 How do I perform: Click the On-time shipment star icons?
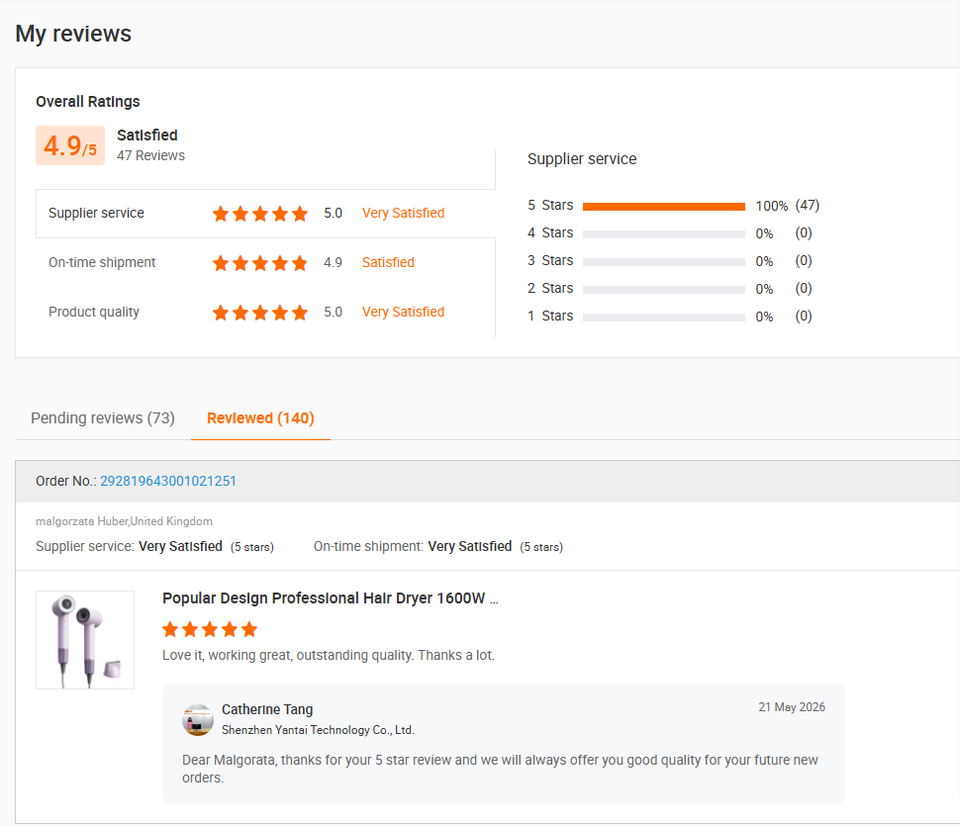point(260,263)
